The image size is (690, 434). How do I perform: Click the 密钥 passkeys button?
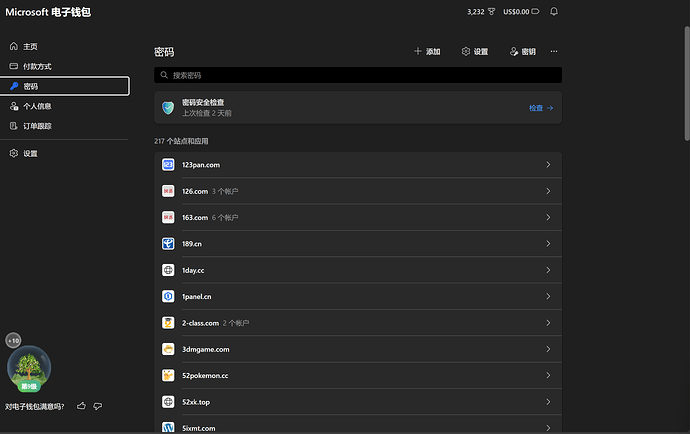(x=522, y=51)
